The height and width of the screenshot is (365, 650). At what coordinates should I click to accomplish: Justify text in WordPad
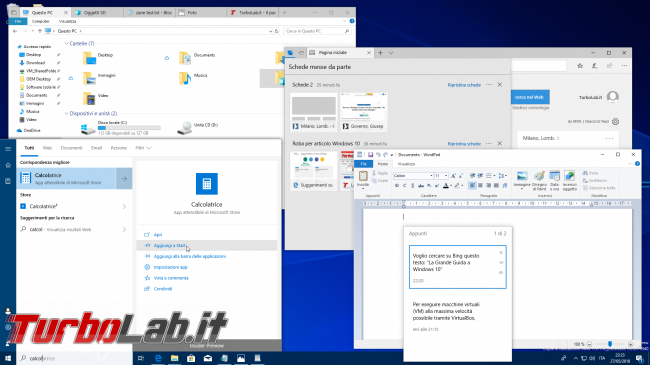click(x=496, y=185)
